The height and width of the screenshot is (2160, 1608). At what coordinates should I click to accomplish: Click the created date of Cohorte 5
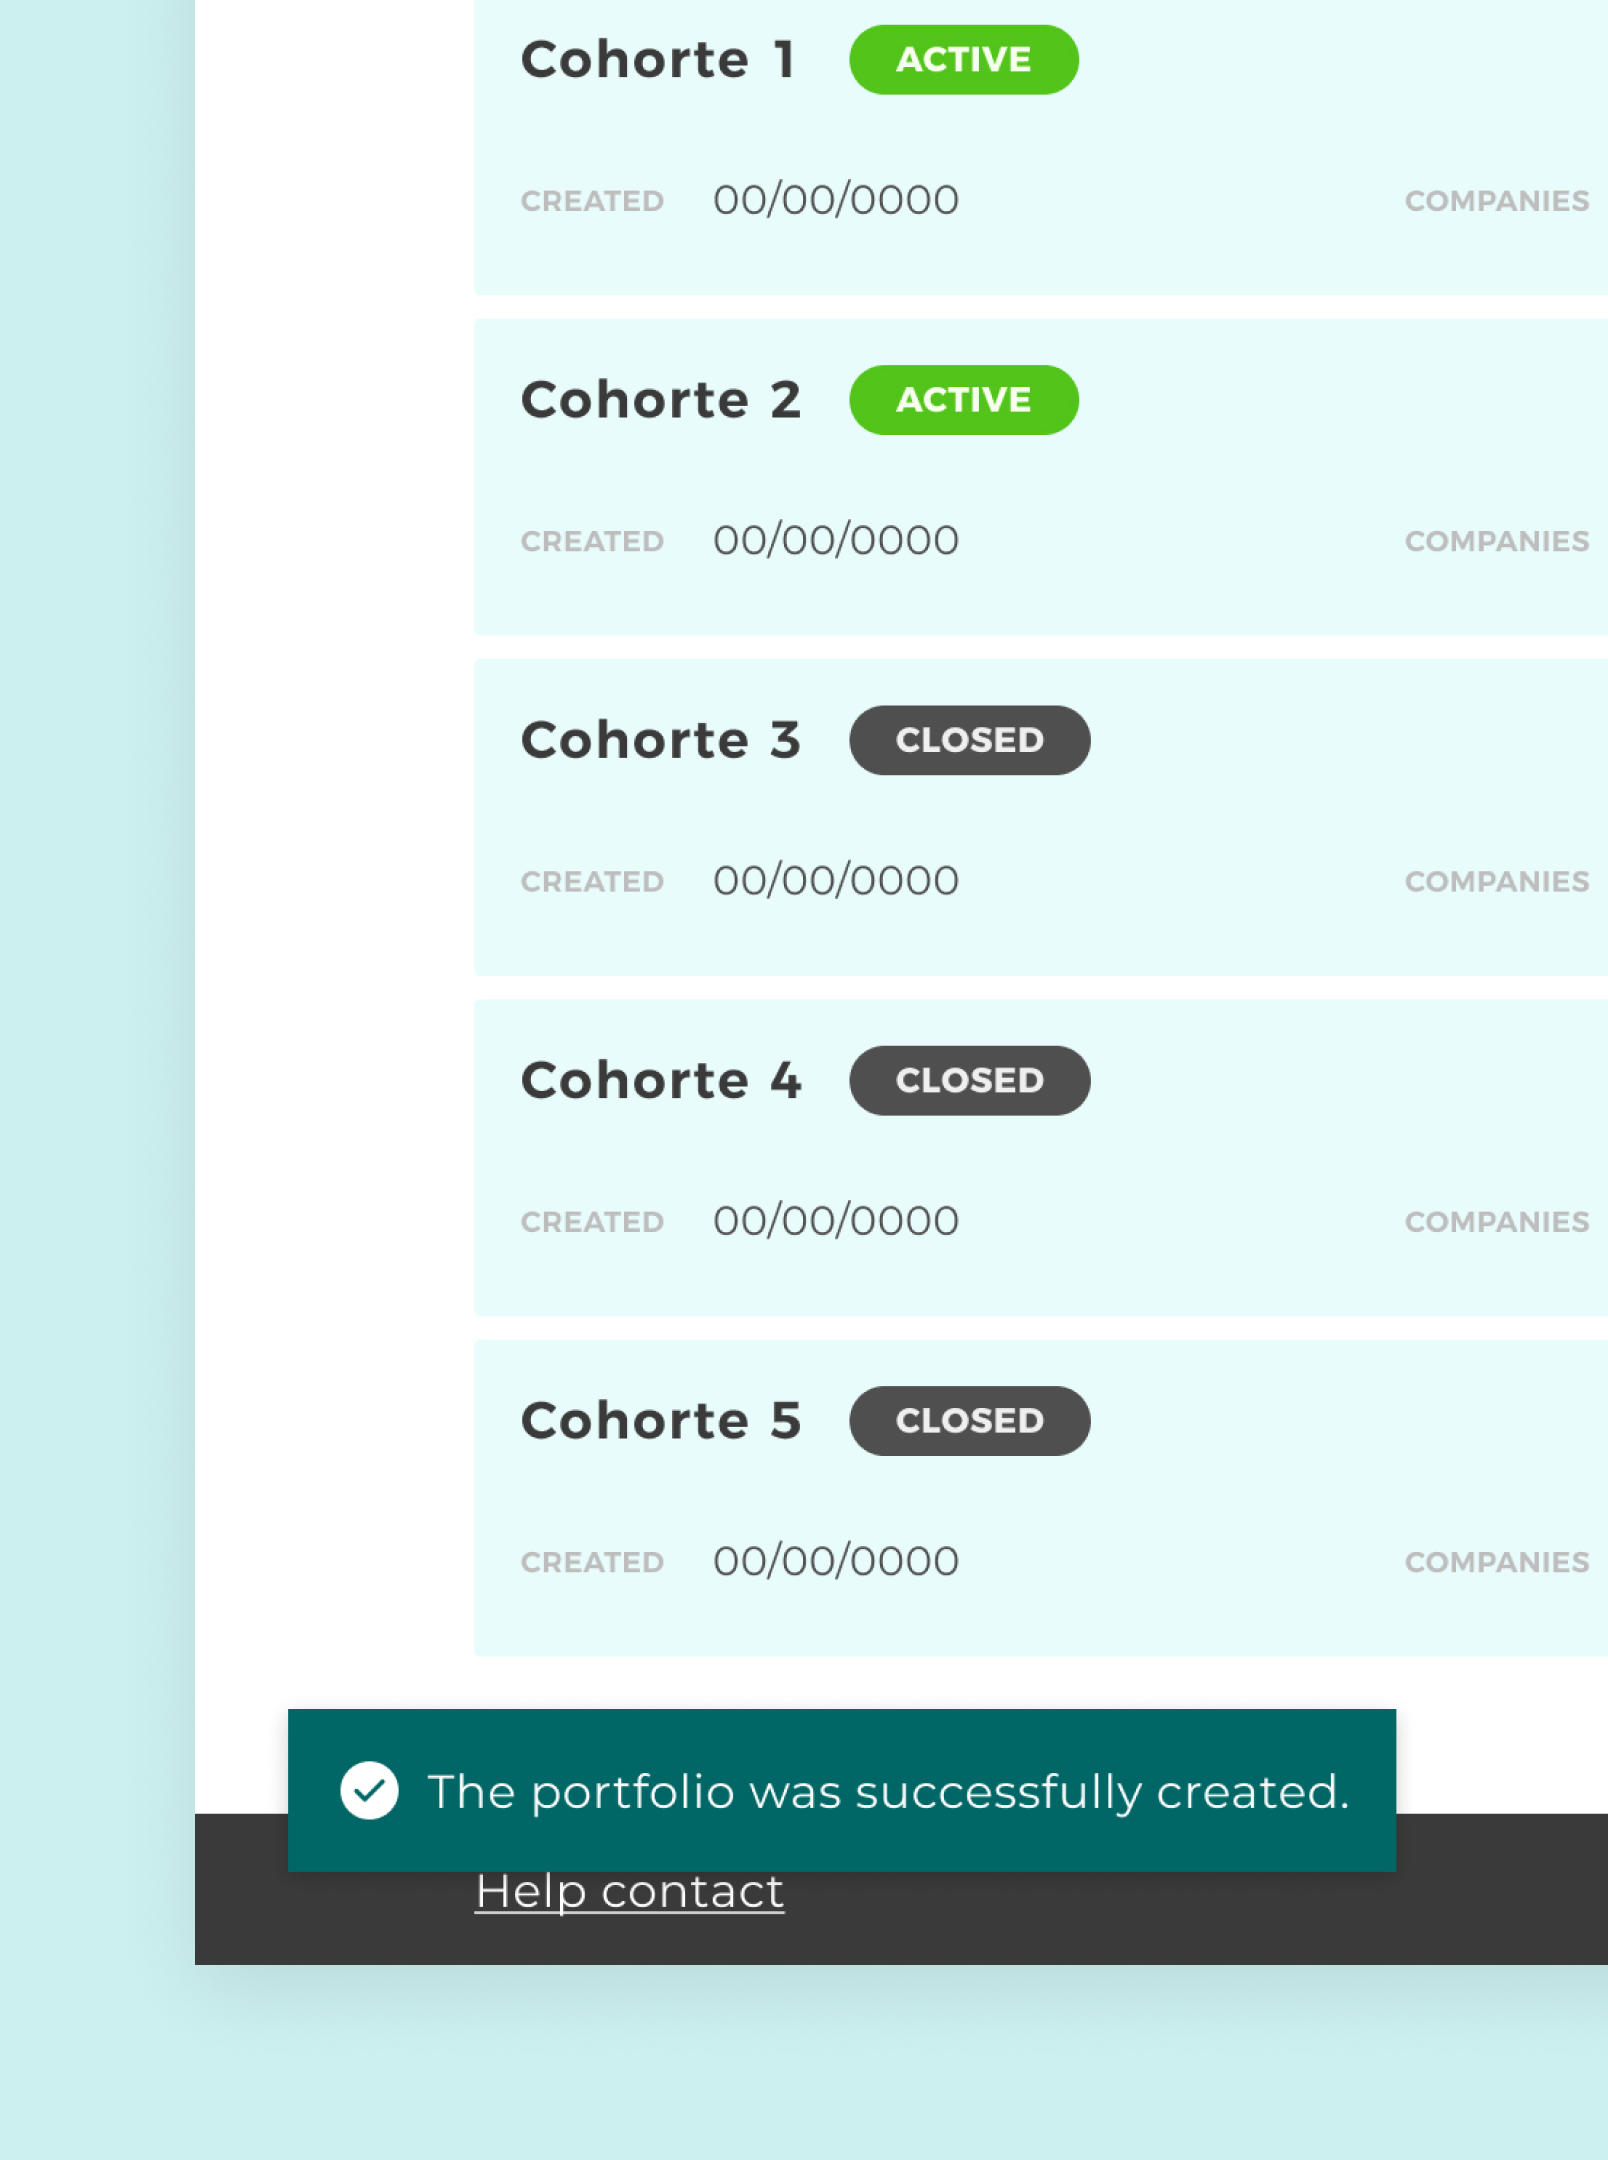835,1561
